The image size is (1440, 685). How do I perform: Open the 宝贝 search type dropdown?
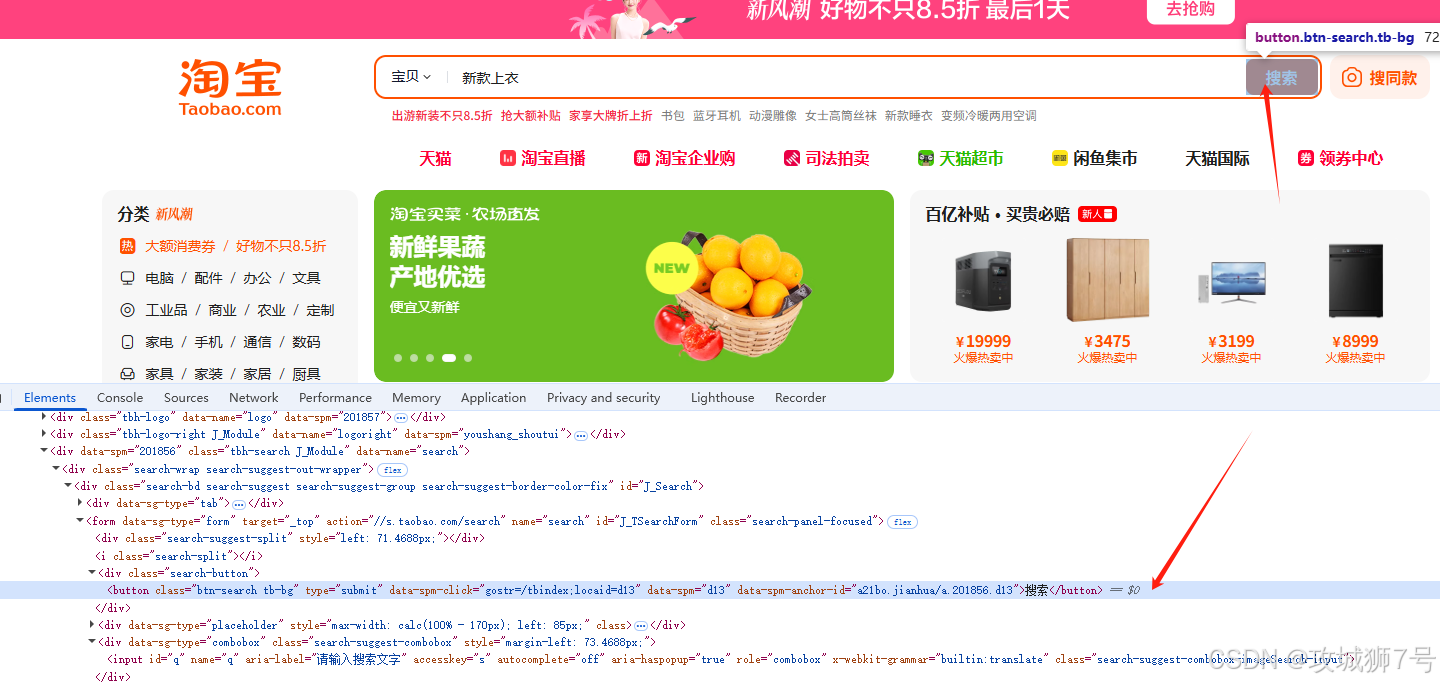(x=411, y=77)
